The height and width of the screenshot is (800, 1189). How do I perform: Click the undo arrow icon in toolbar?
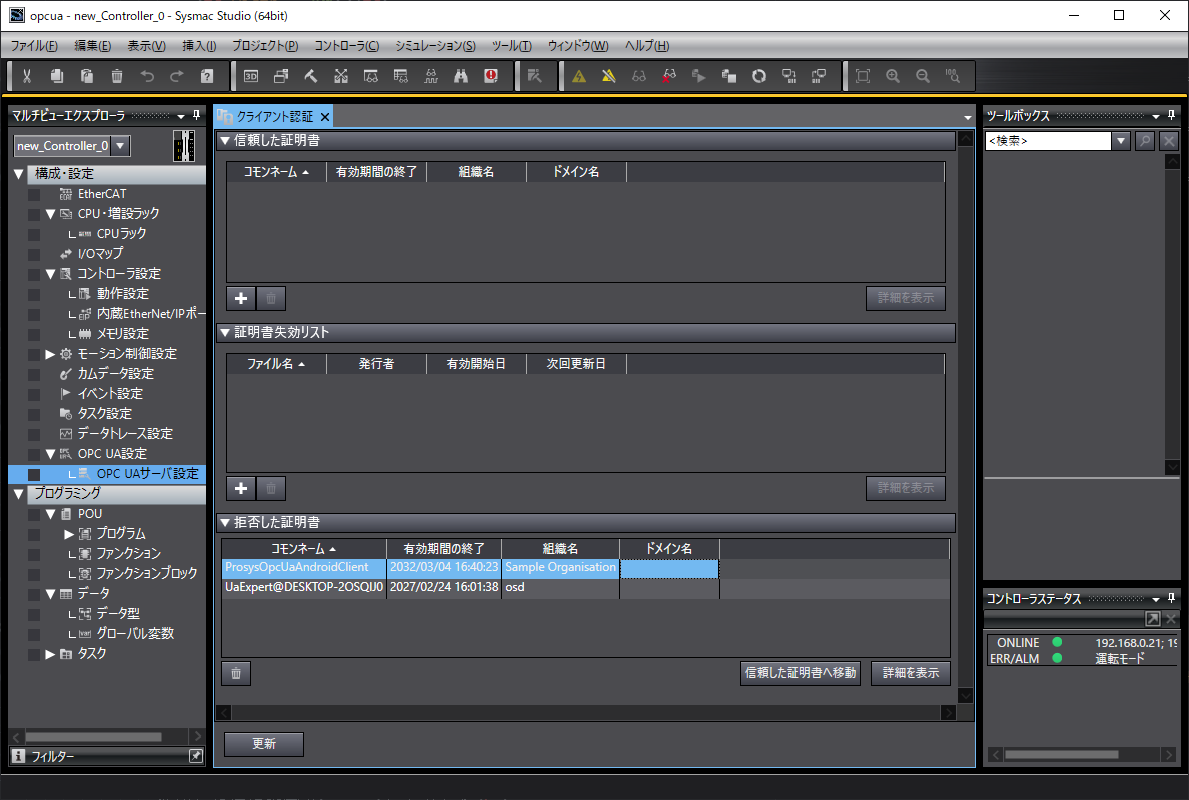click(x=147, y=76)
